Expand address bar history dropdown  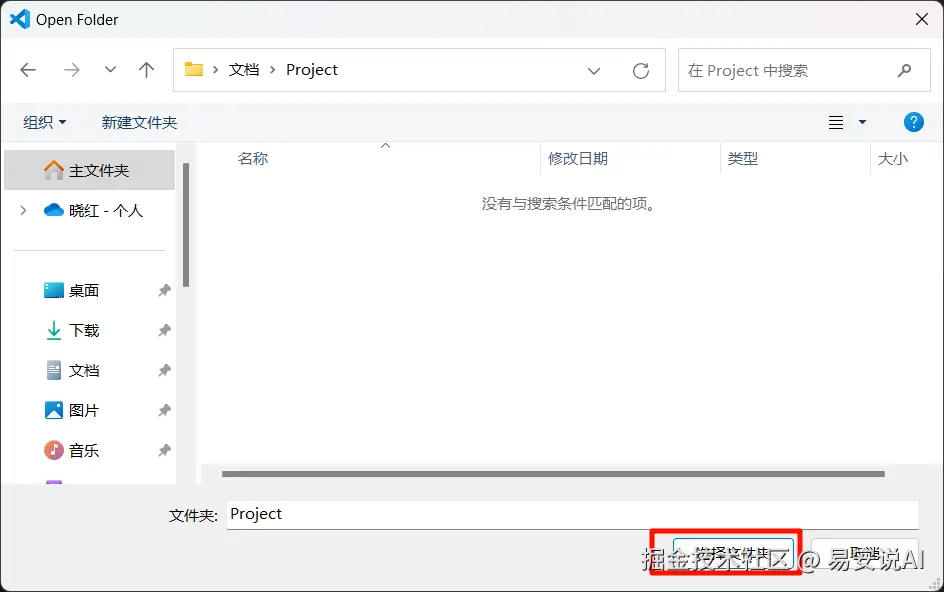[594, 71]
